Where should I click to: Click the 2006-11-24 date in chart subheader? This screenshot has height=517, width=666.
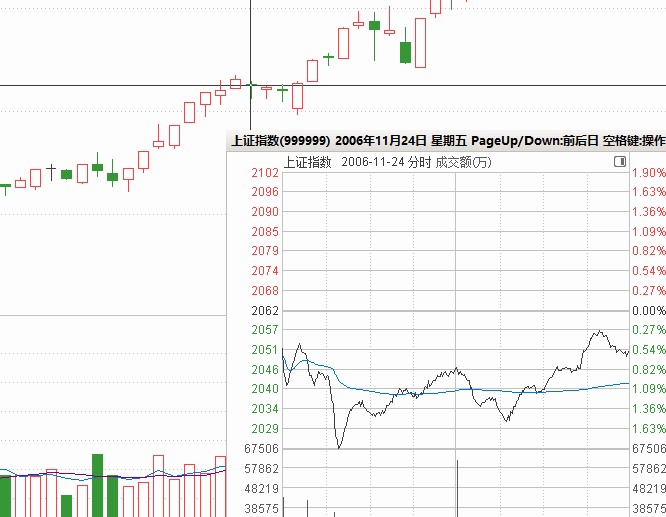[x=371, y=162]
